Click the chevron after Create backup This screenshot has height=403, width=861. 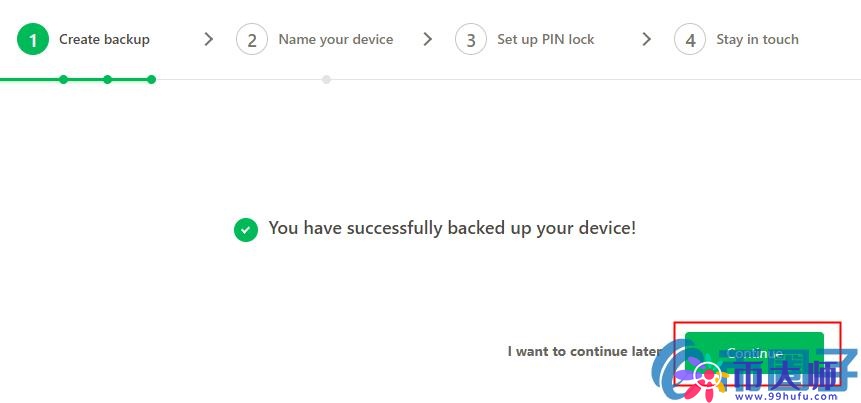click(208, 39)
